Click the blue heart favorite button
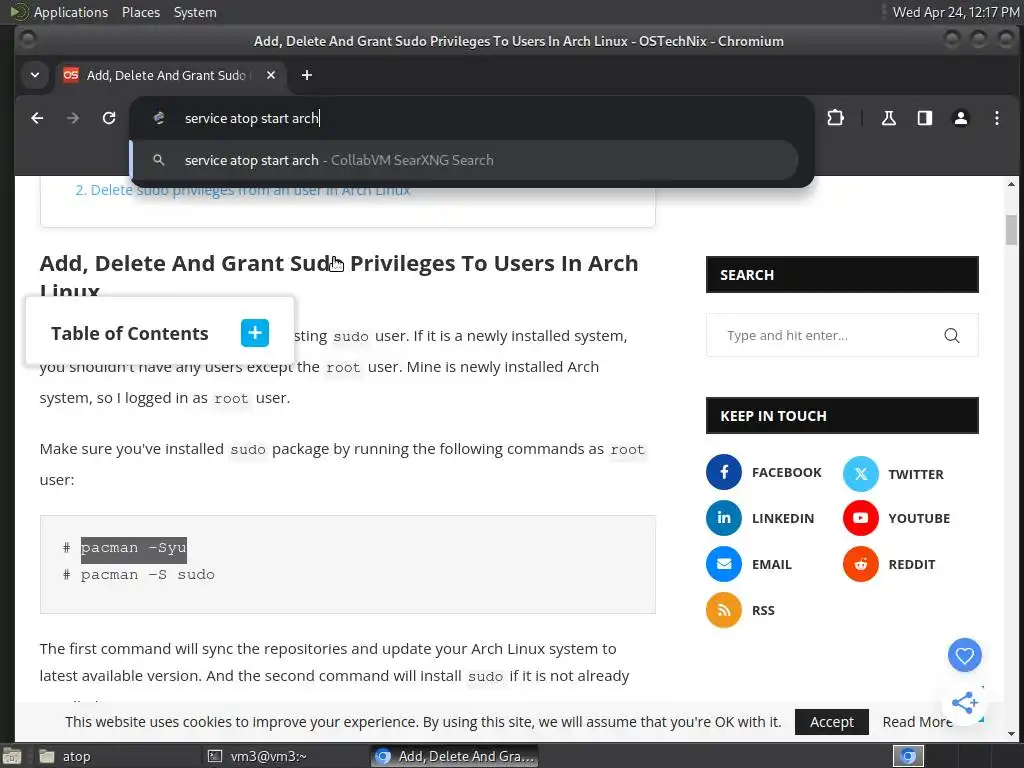Viewport: 1024px width, 768px height. 965,656
